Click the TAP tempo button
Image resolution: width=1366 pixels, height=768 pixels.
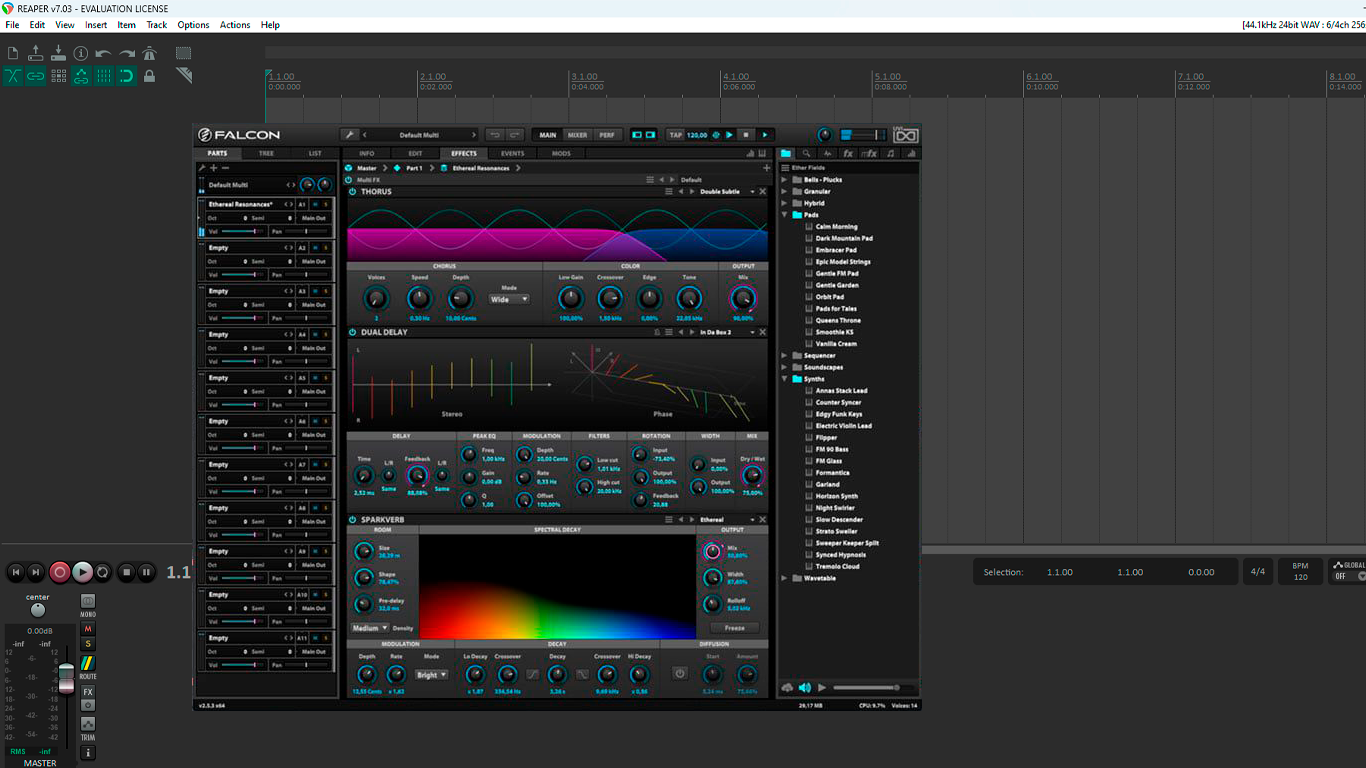pos(676,135)
